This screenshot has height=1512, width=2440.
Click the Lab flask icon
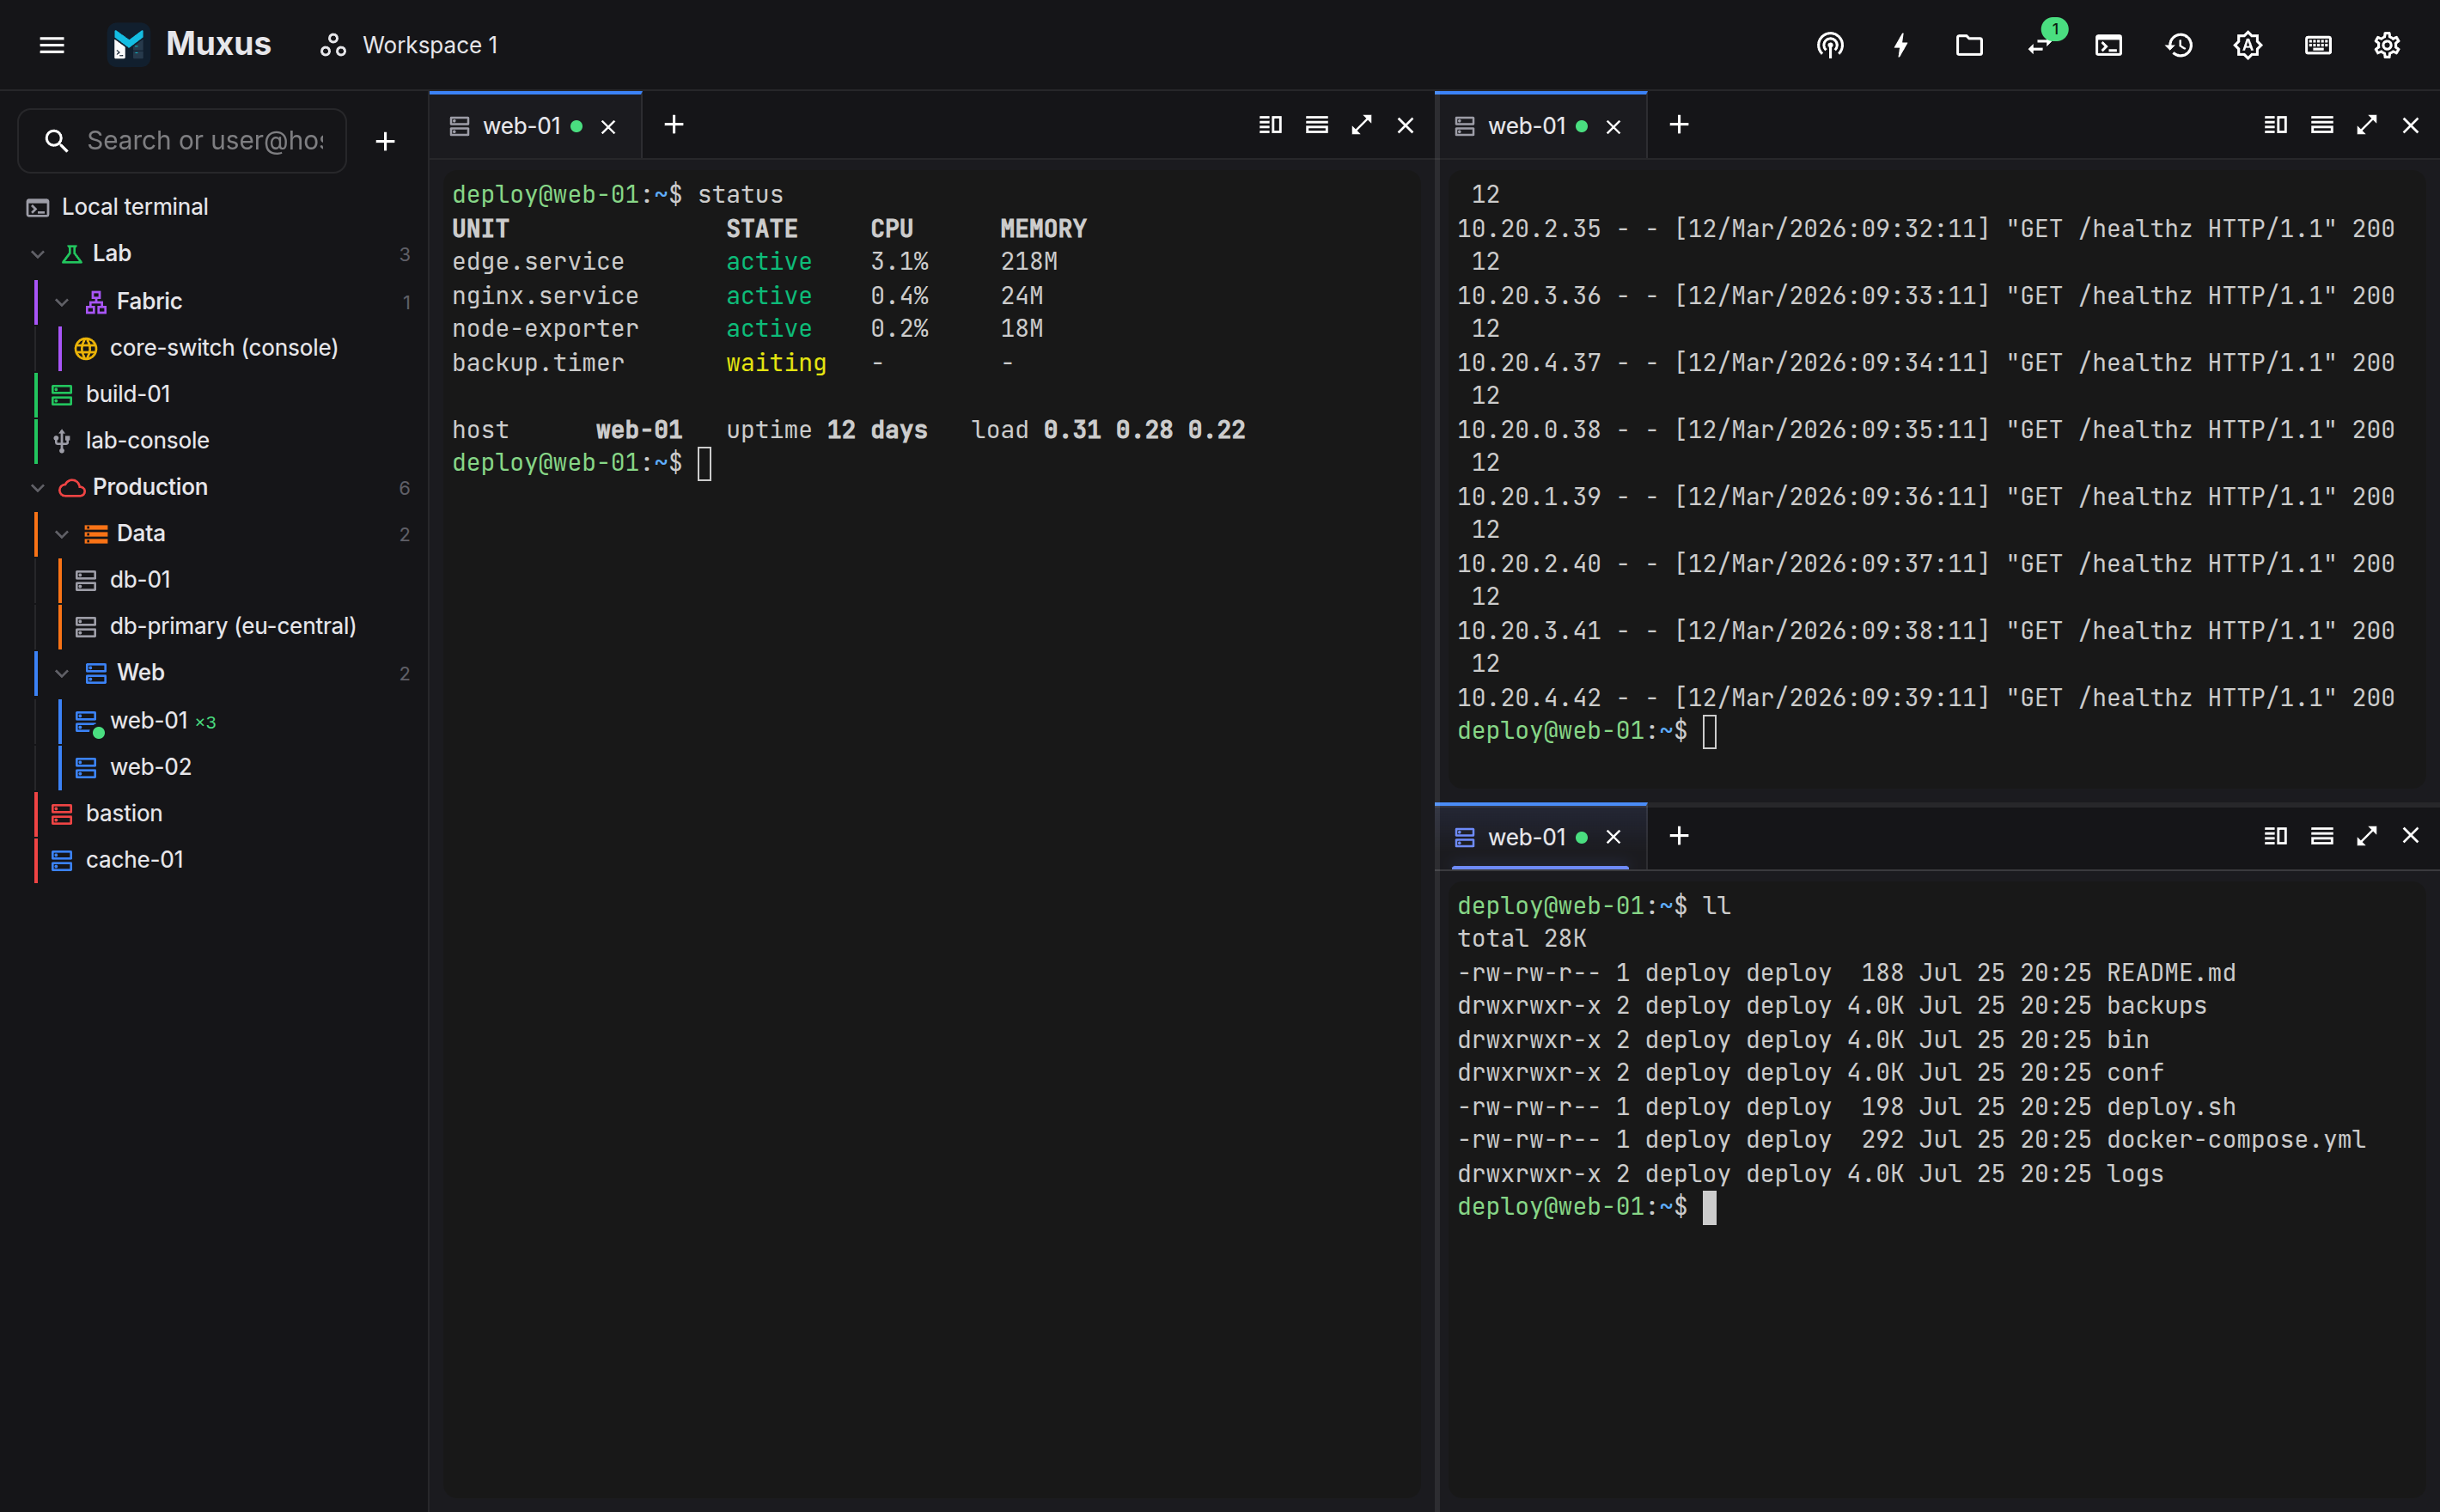pos(72,253)
